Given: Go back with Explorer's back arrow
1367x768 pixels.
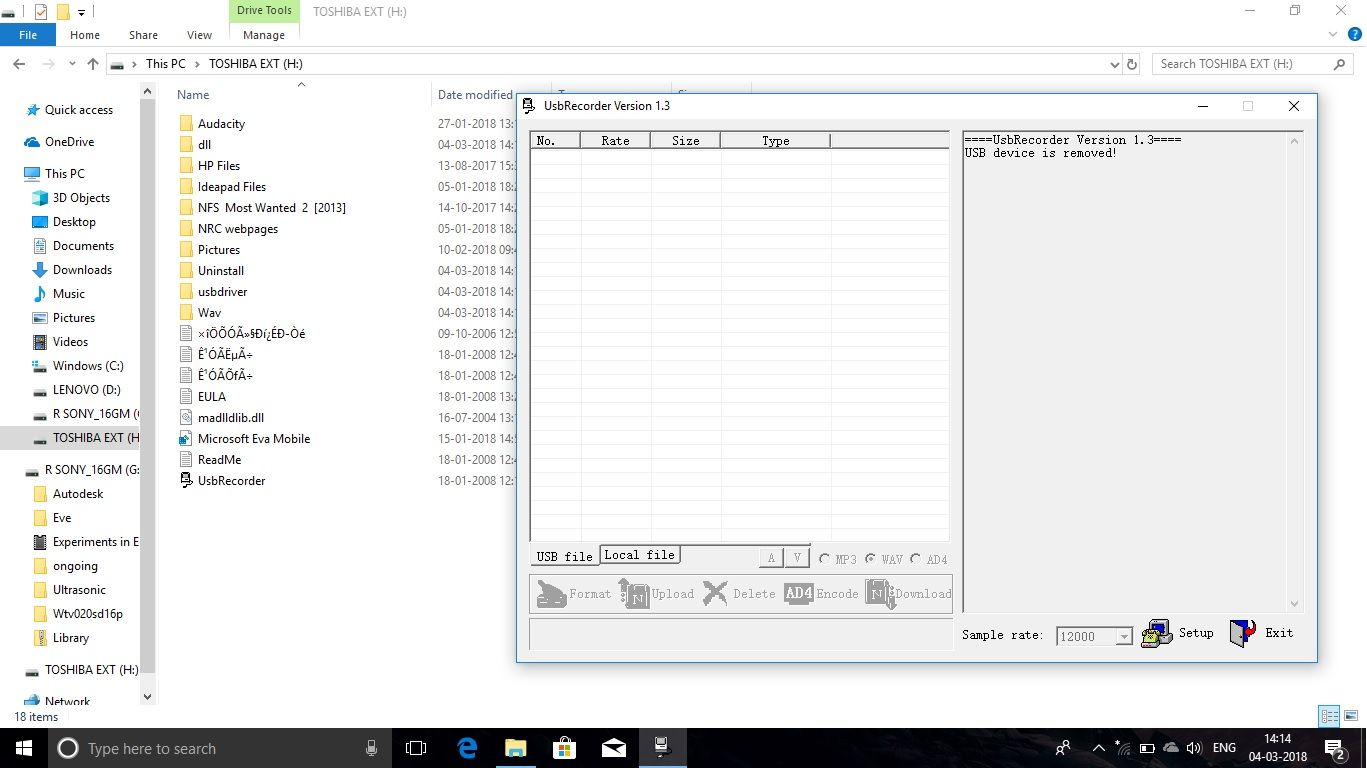Looking at the screenshot, I should coord(19,64).
